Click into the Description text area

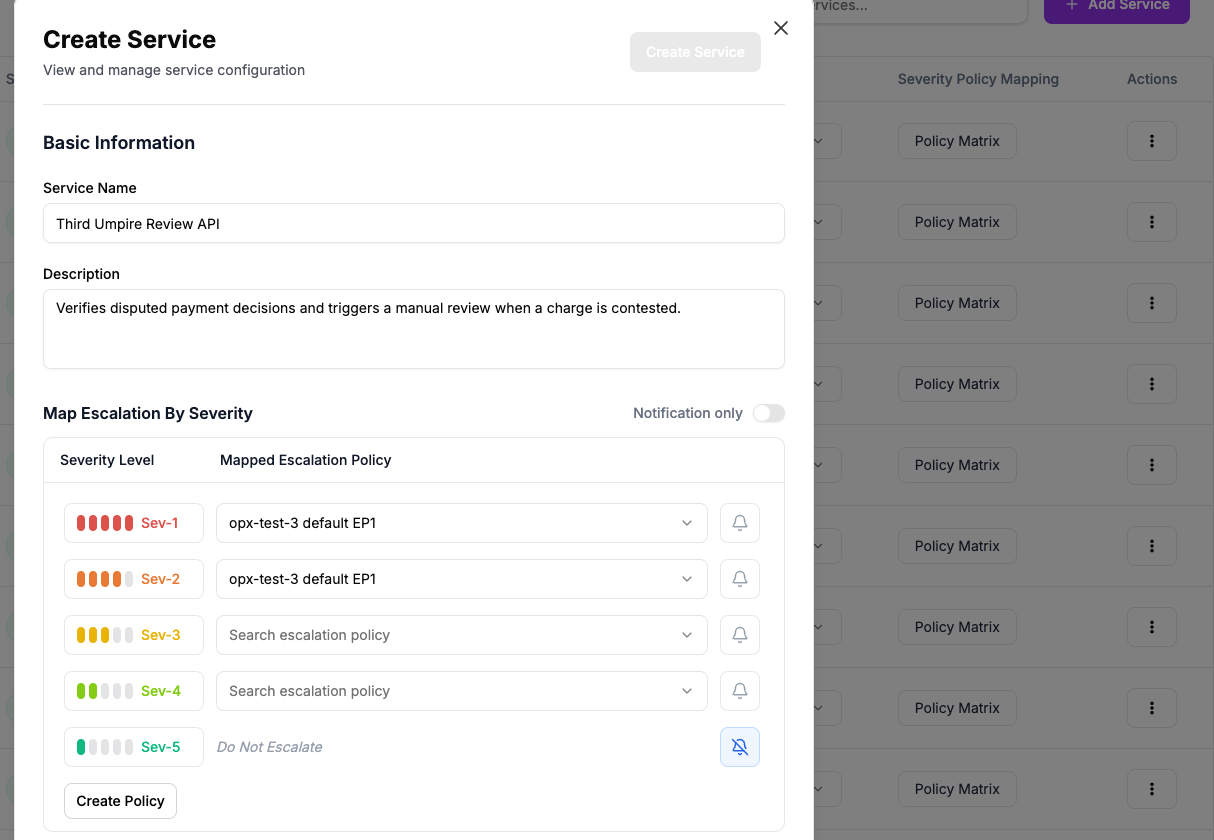click(414, 329)
